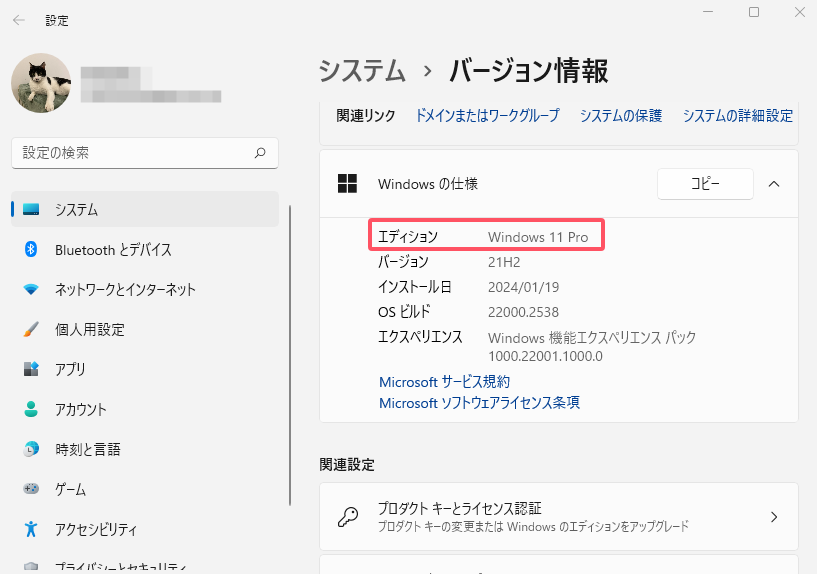
Task: Click the 関連設定 heading
Action: [347, 465]
